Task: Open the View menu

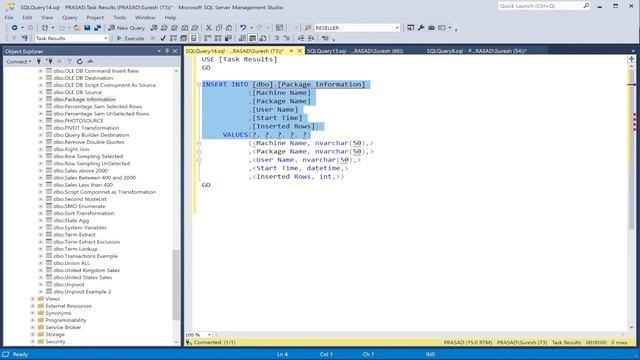Action: (47, 18)
